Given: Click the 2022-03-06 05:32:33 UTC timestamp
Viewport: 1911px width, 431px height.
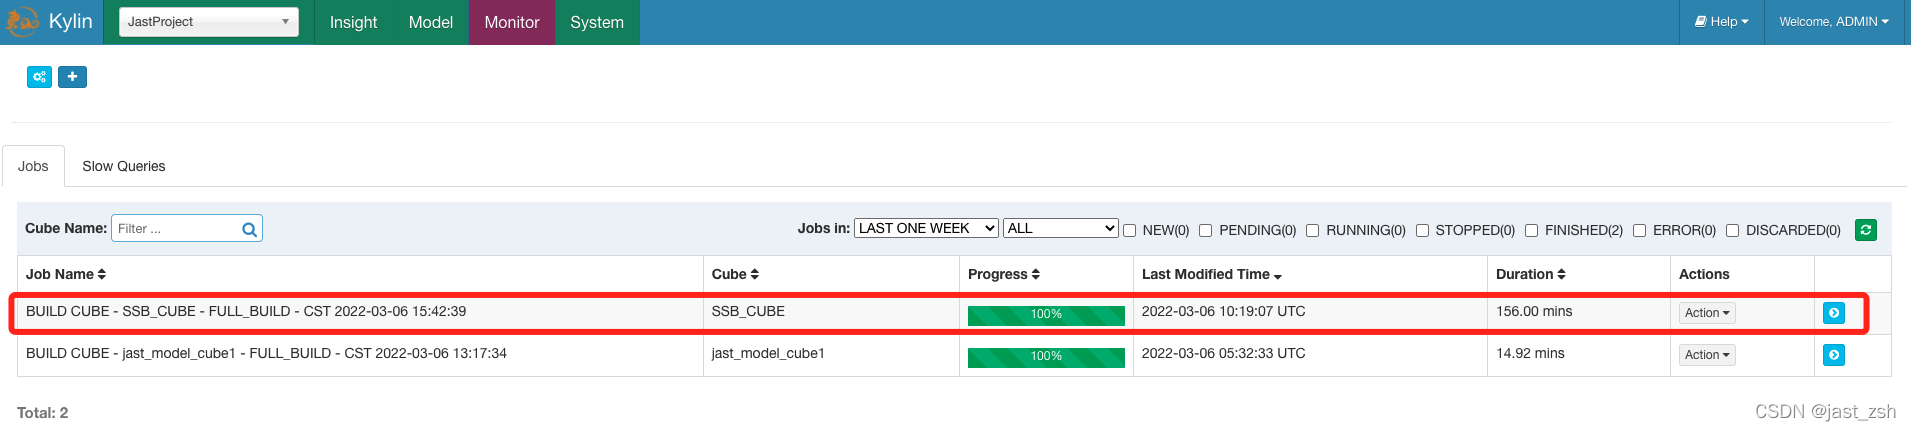Looking at the screenshot, I should 1224,353.
